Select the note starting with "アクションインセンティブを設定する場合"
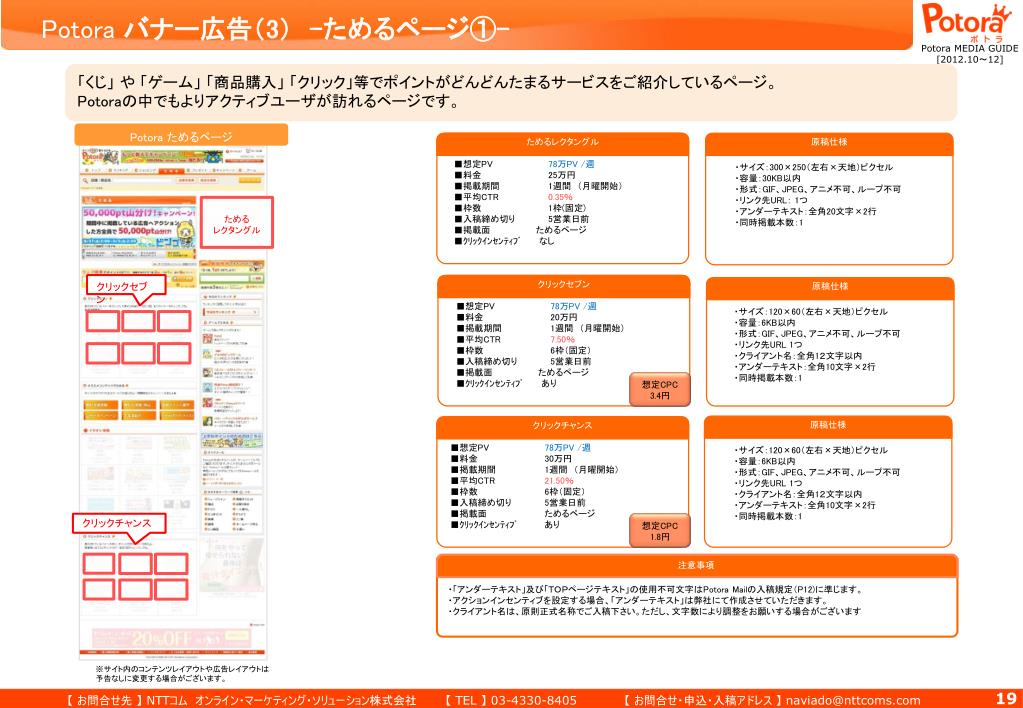This screenshot has height=708, width=1023. tap(637, 601)
